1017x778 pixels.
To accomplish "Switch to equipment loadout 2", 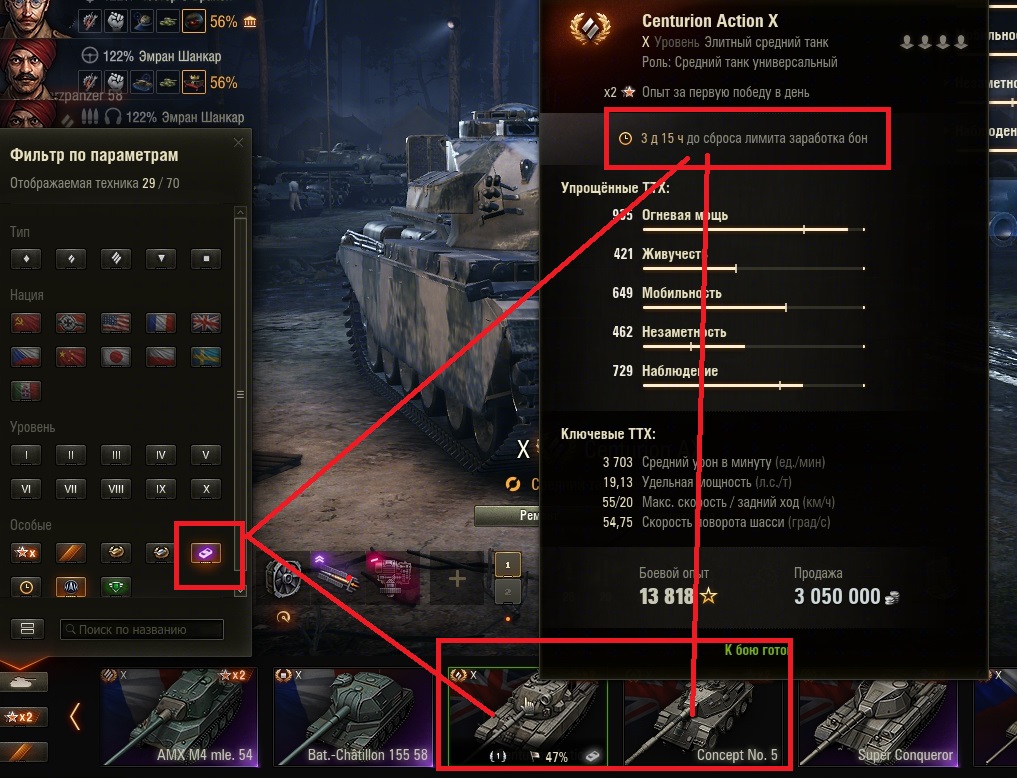I will tap(507, 591).
